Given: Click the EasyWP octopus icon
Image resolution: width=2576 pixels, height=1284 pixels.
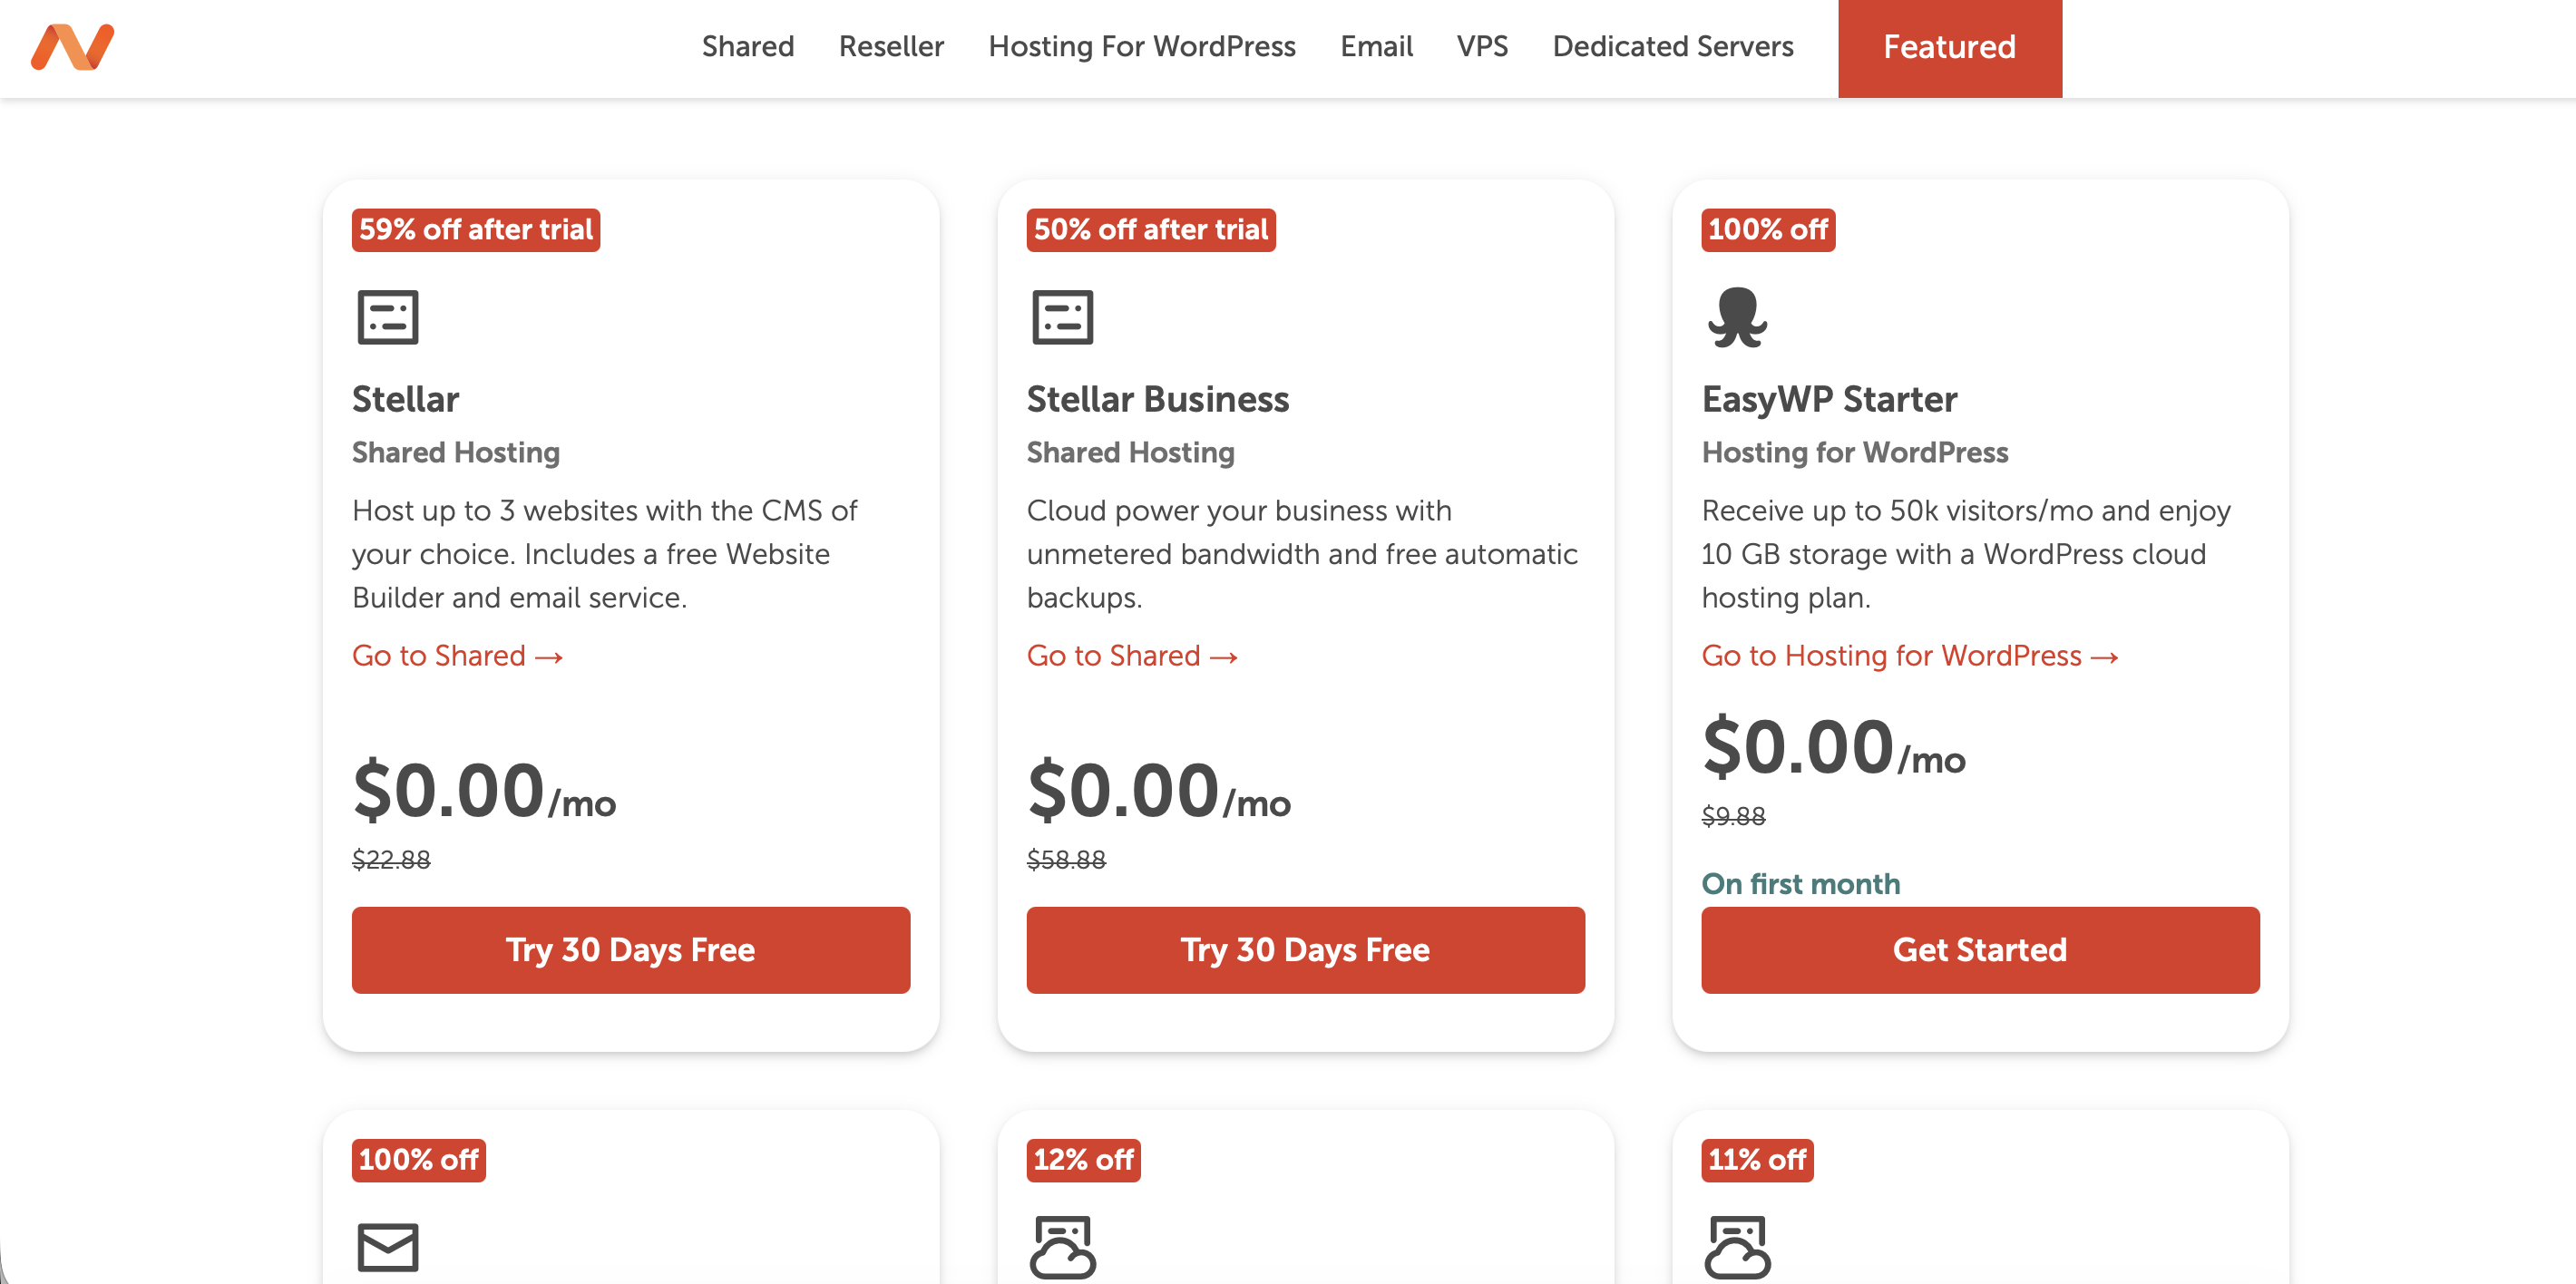Looking at the screenshot, I should point(1737,317).
